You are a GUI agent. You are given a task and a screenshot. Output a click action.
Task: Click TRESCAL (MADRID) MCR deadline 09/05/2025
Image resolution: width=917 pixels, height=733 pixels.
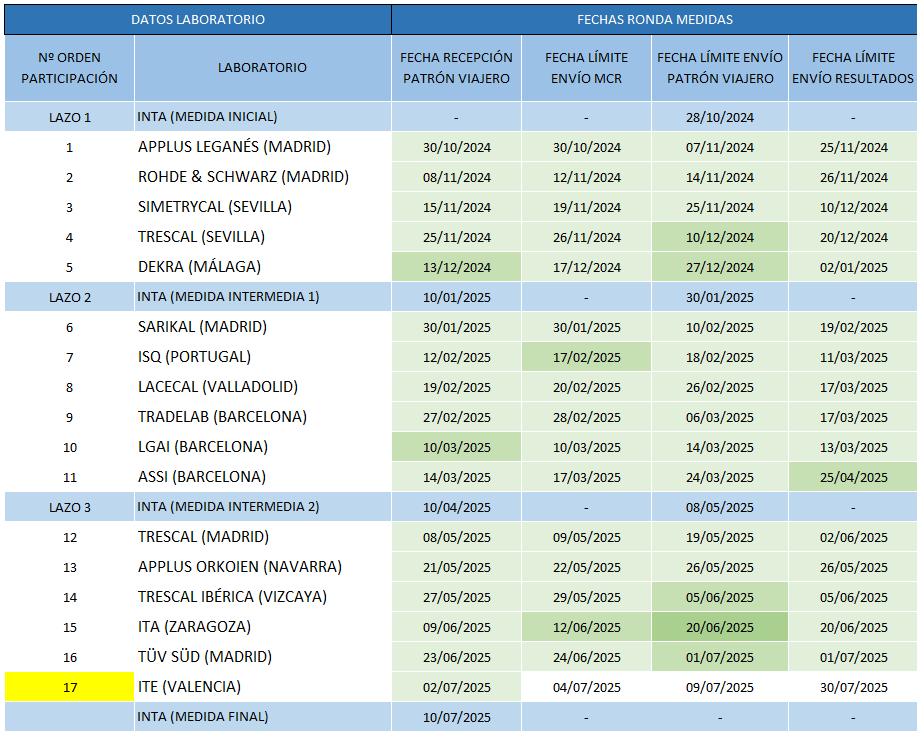[586, 537]
